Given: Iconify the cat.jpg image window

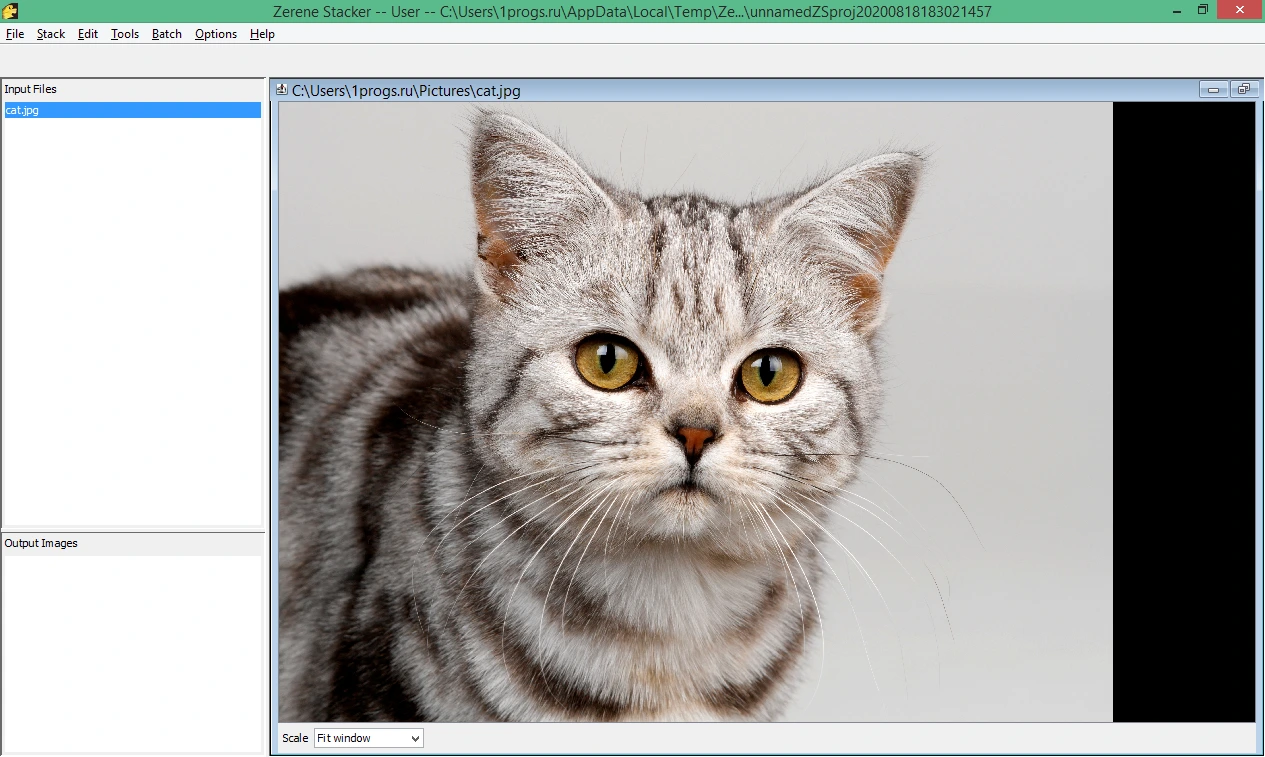Looking at the screenshot, I should 1213,89.
